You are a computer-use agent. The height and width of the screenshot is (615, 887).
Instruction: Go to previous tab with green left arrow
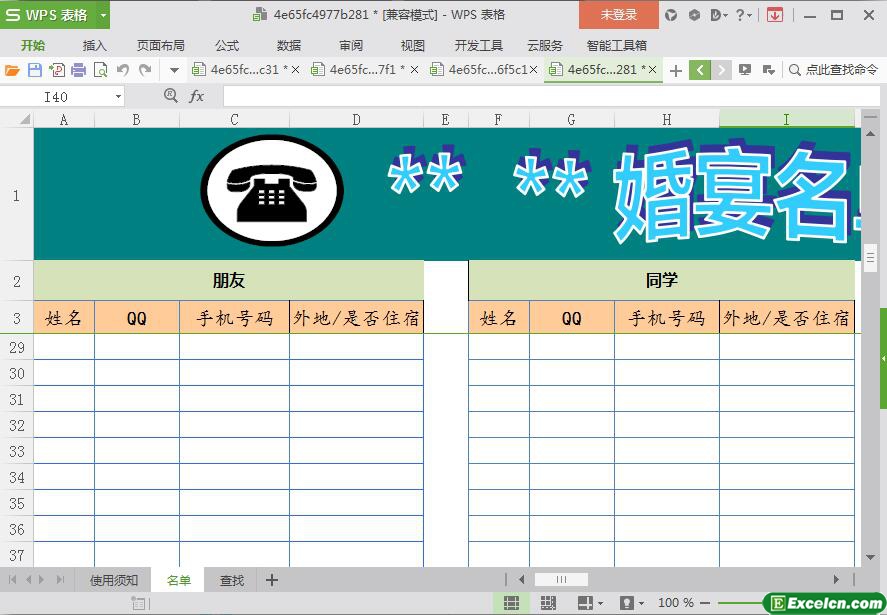coord(700,70)
